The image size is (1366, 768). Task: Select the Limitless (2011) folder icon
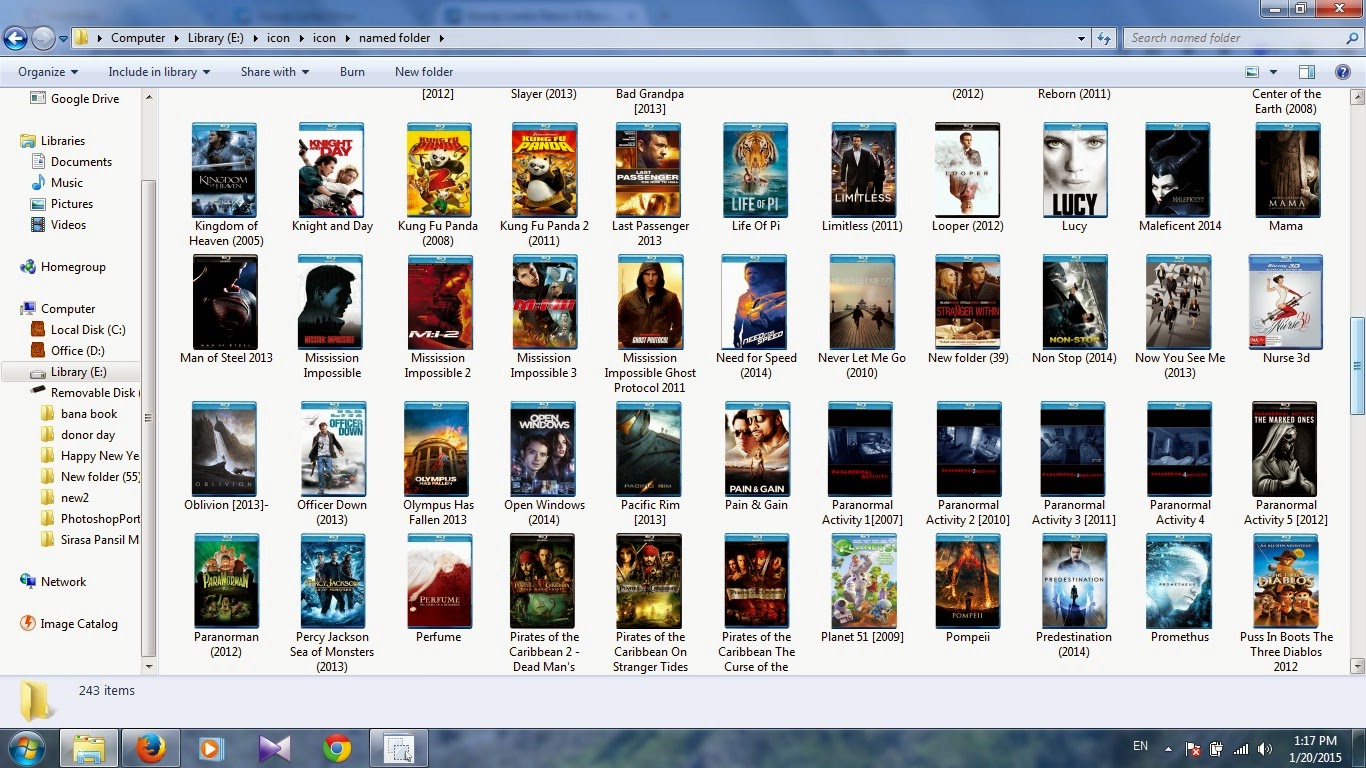point(862,170)
